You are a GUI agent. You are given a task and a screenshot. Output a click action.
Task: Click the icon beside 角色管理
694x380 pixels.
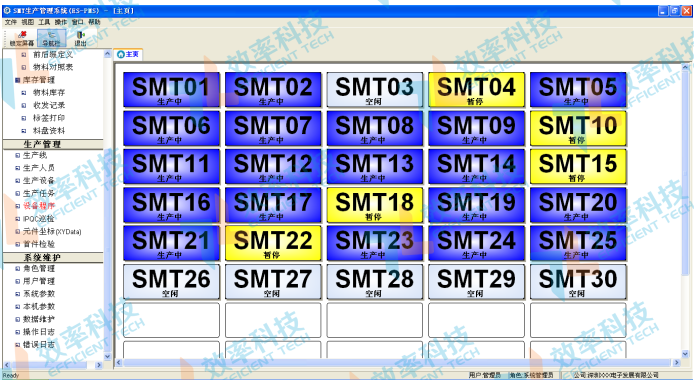18,269
